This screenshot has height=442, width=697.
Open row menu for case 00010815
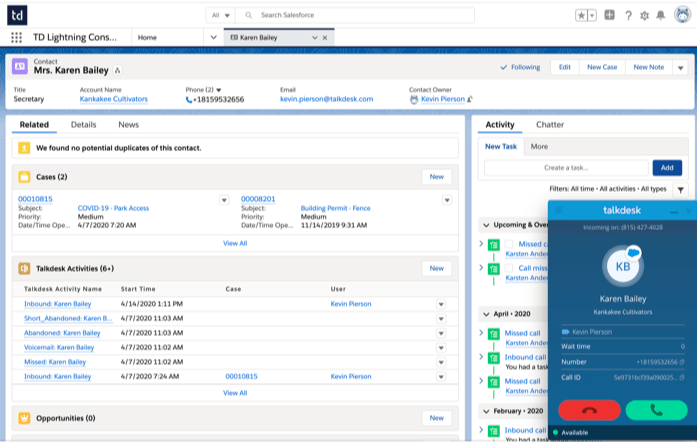(224, 200)
